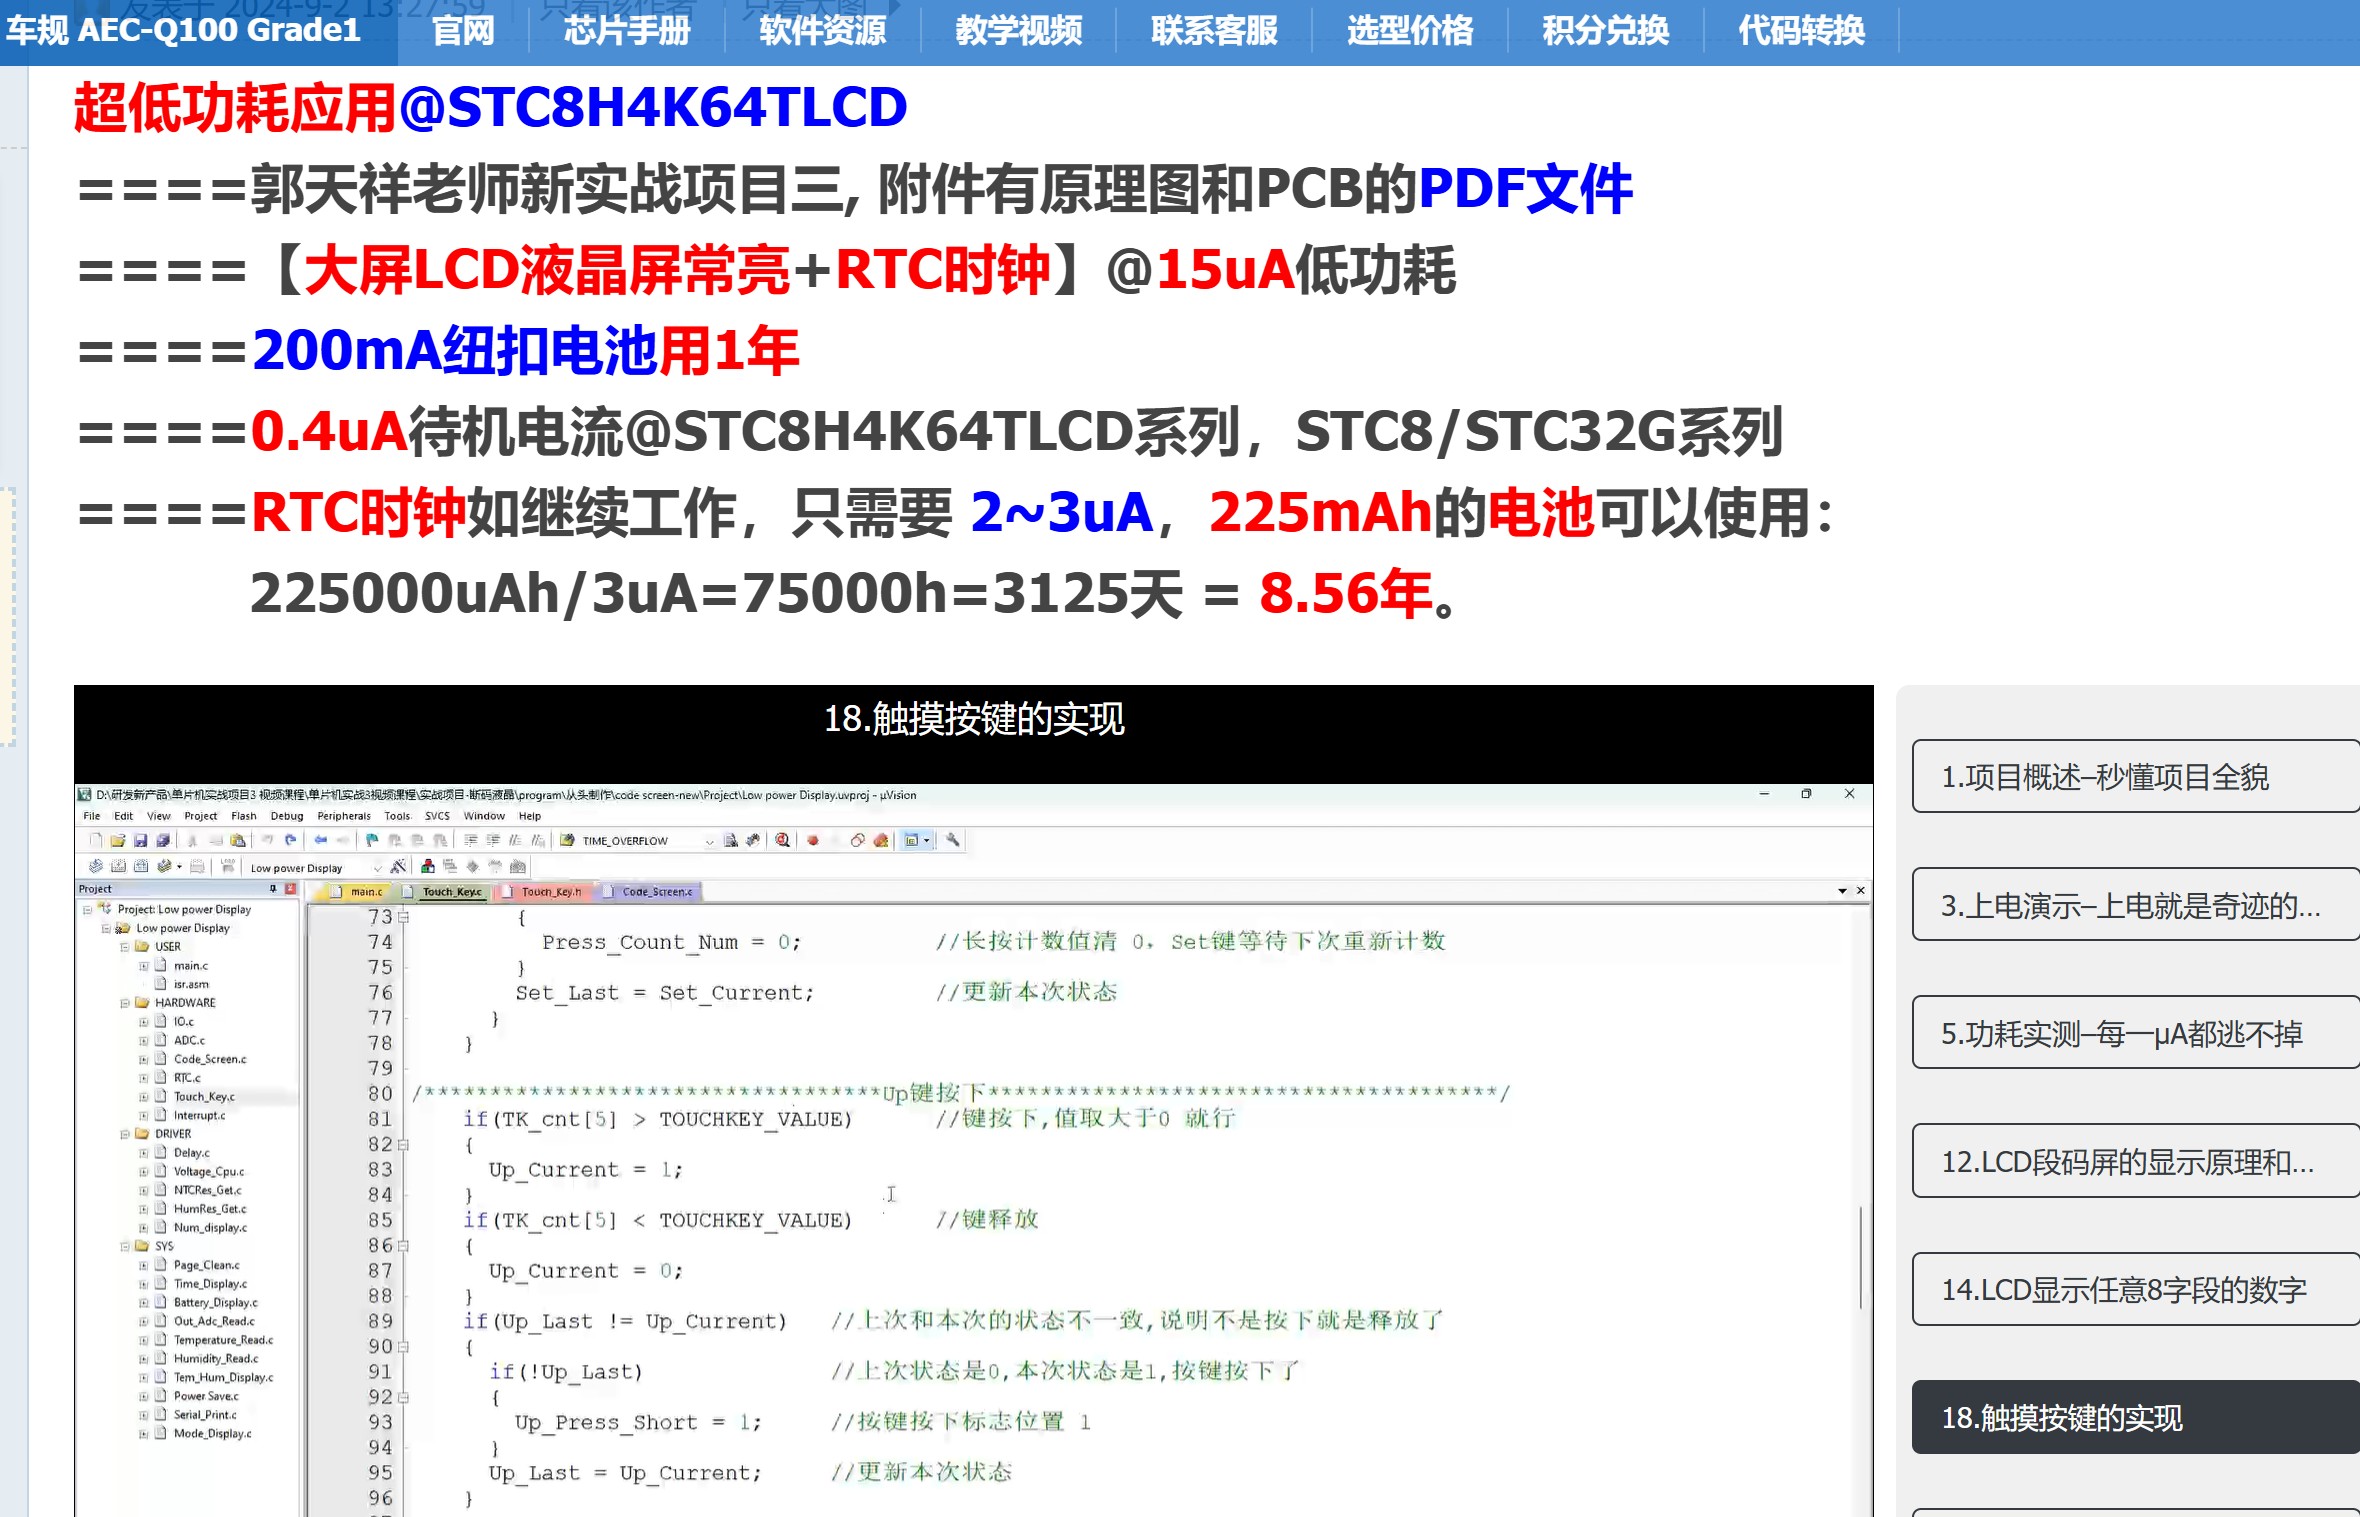Screen dimensions: 2360x1517
Task: Open the 选型价格 navigation link
Action: [1410, 30]
